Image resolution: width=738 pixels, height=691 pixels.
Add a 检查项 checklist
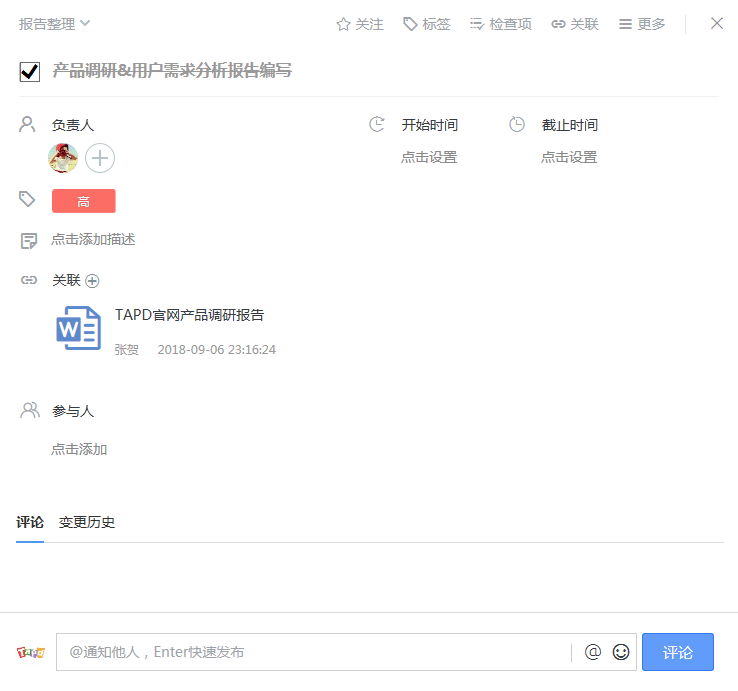pyautogui.click(x=500, y=24)
